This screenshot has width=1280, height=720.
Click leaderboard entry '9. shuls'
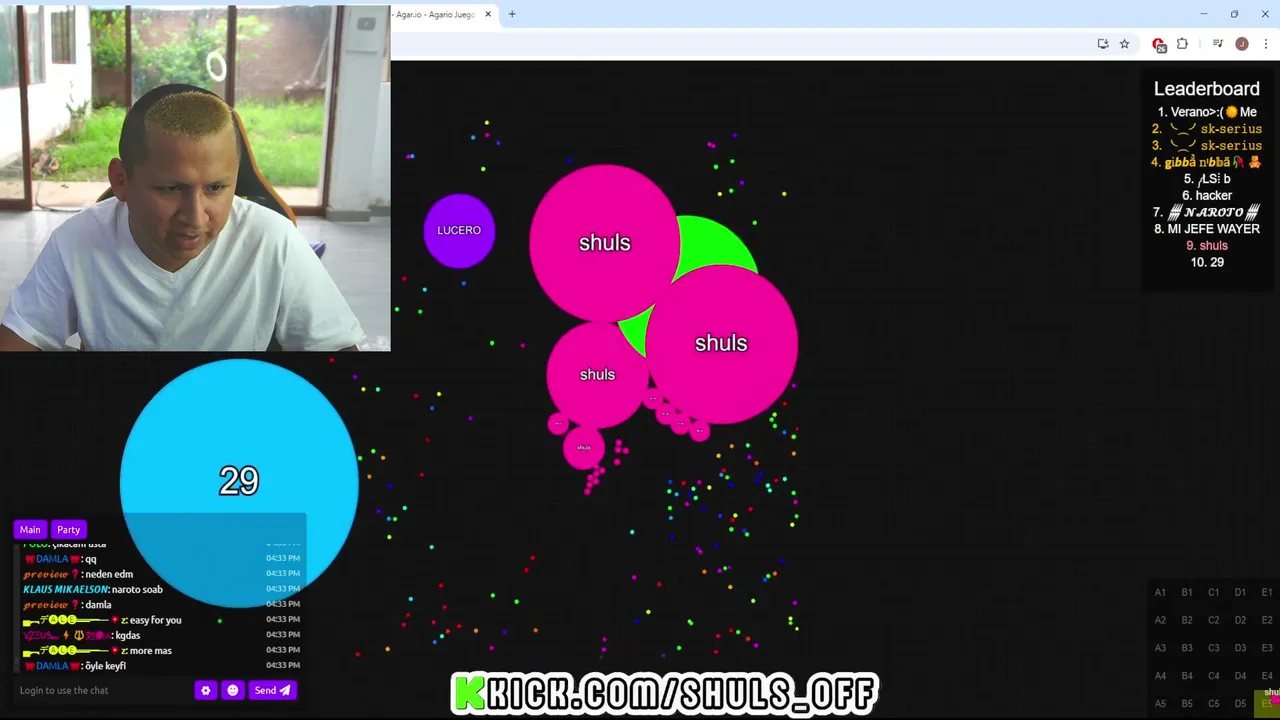[1207, 245]
